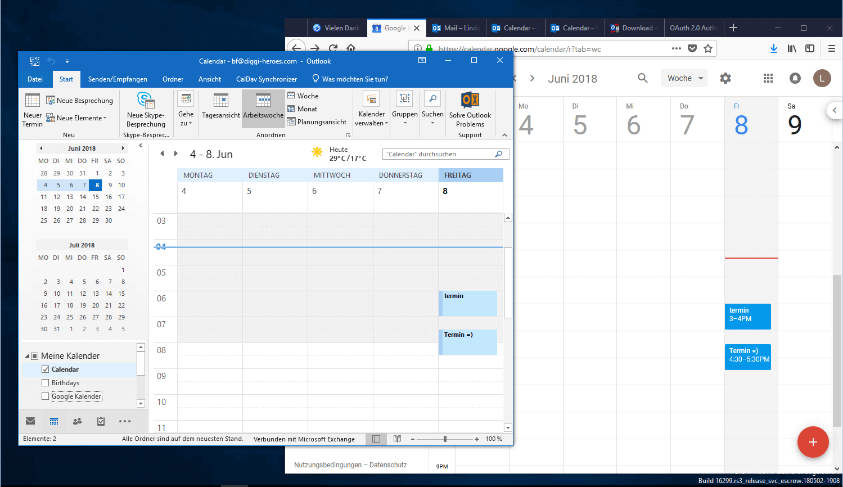The width and height of the screenshot is (843, 487).
Task: Open Gruppen dropdown in ribbon
Action: tap(404, 110)
